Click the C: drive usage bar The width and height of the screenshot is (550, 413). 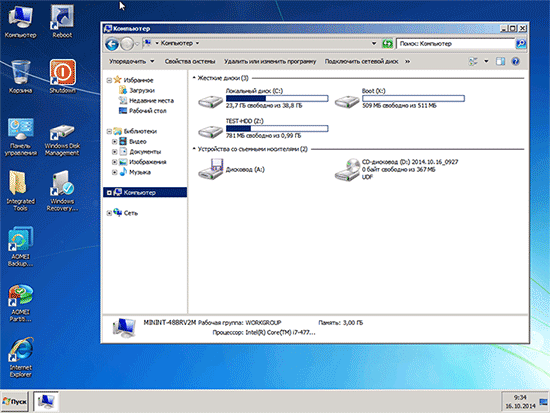coord(277,98)
